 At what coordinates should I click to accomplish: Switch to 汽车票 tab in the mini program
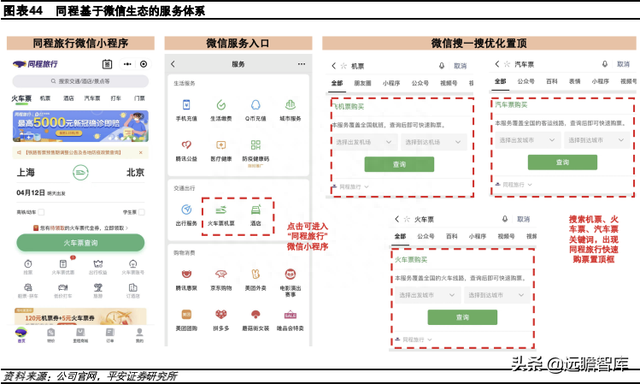[x=92, y=98]
